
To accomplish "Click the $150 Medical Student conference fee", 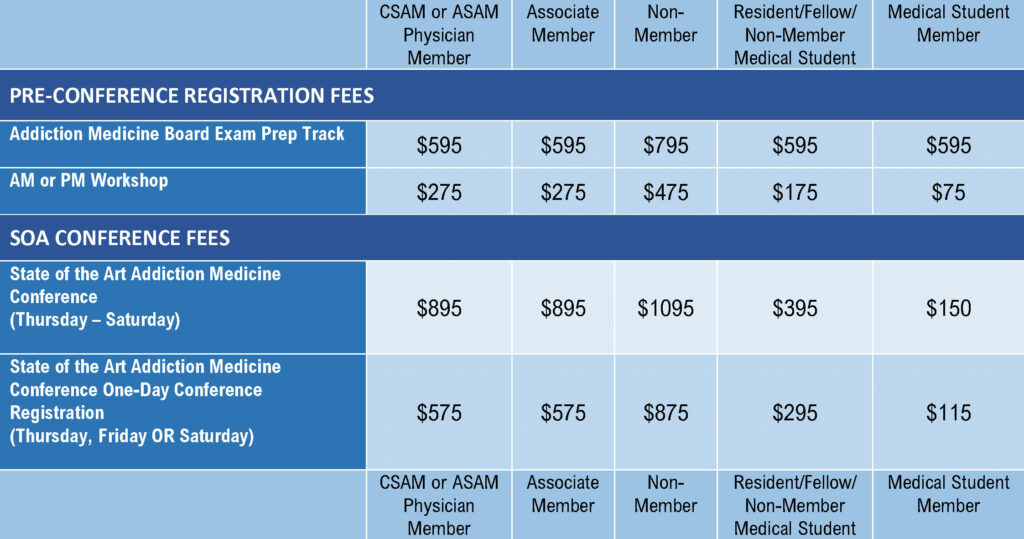I will tap(948, 309).
